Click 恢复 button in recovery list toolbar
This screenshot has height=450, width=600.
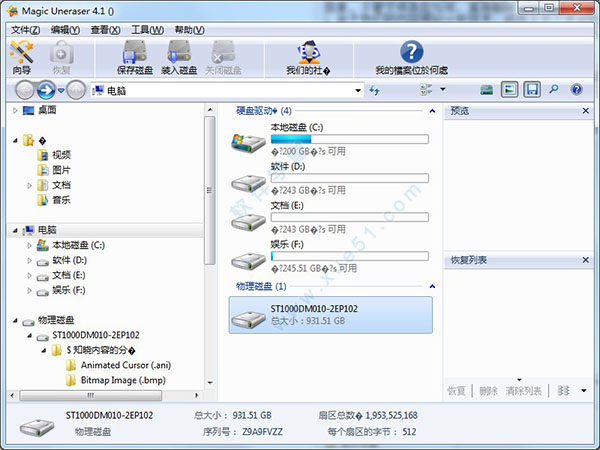(457, 391)
